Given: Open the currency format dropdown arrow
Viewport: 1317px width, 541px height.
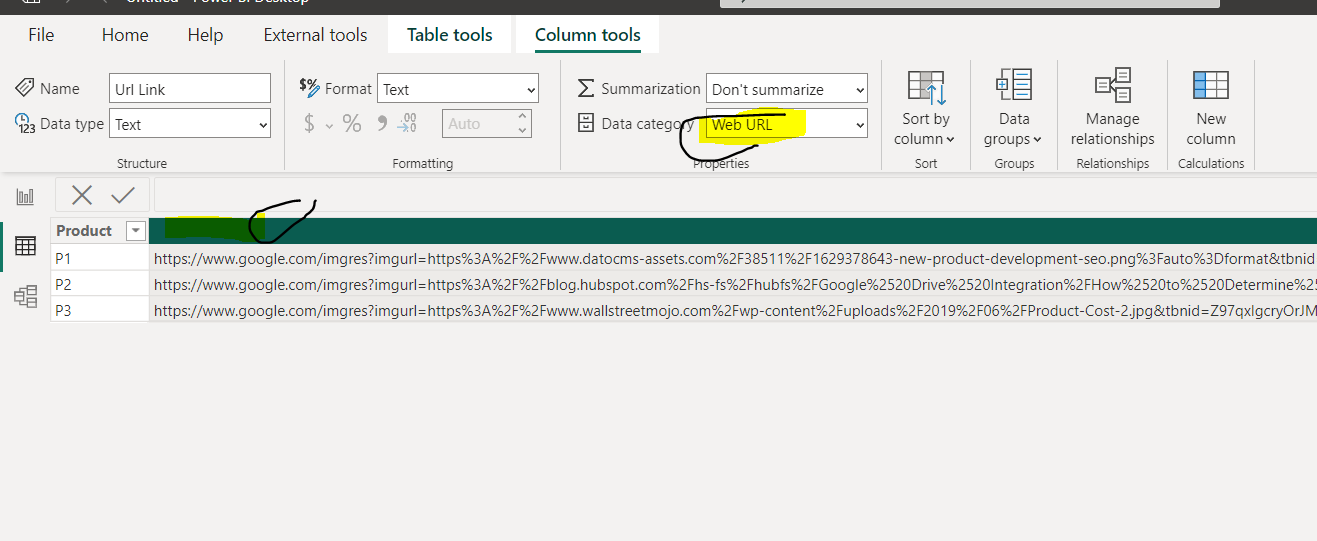Looking at the screenshot, I should tap(329, 125).
